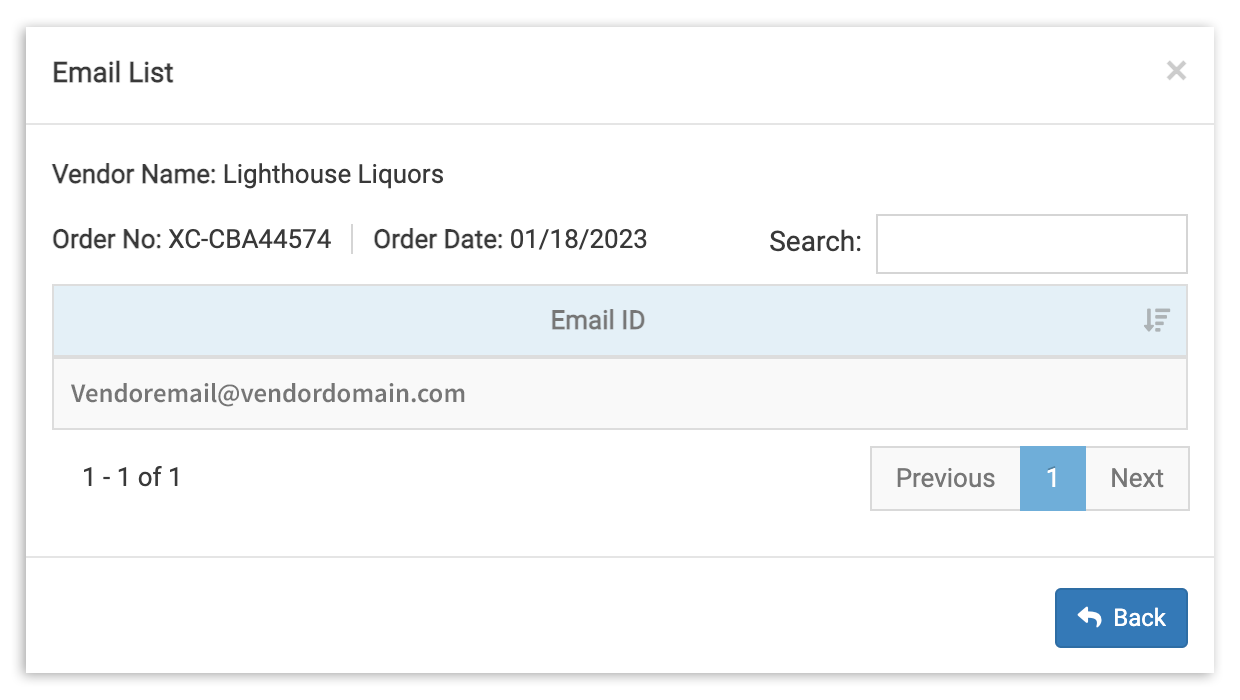Screen dimensions: 1240x700
Task: Focus the Search input field
Action: click(x=1031, y=243)
